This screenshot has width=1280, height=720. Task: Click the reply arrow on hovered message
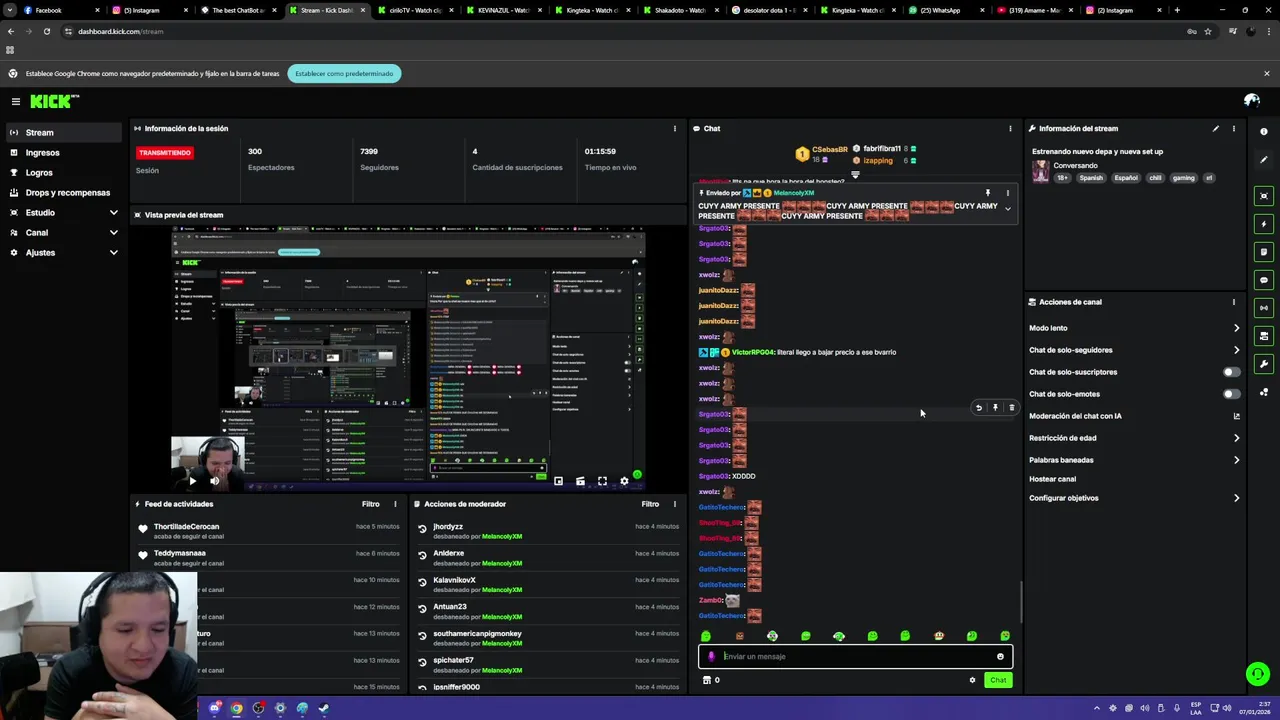(979, 408)
